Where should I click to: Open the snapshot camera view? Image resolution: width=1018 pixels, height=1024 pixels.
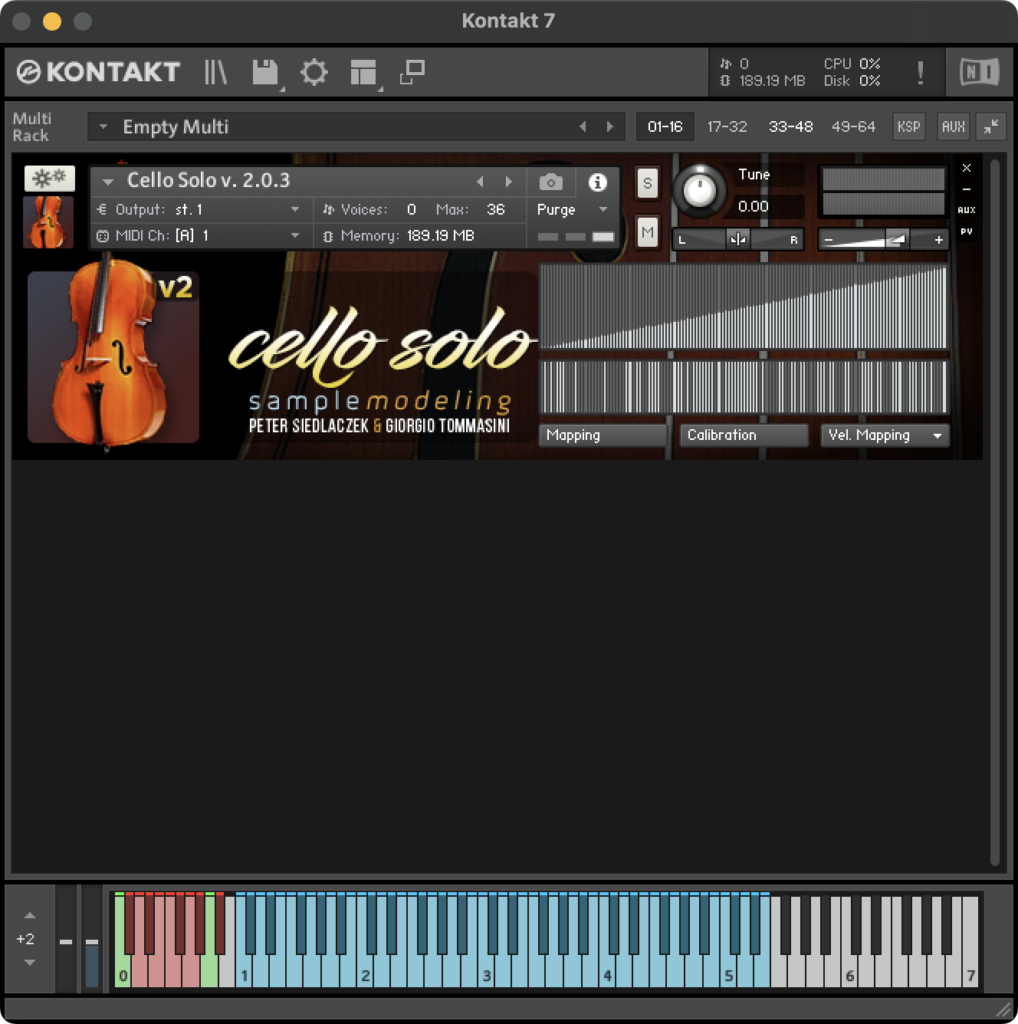(x=551, y=182)
